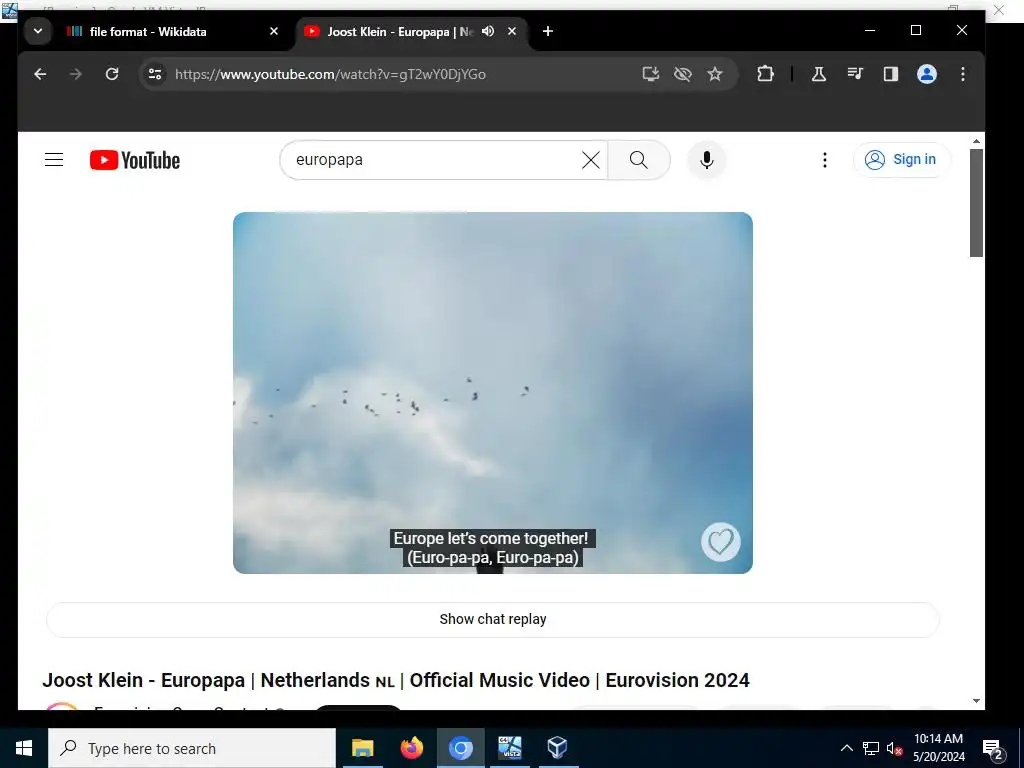Click the scrollbar down arrow
Screen dimensions: 1024x768
(976, 701)
